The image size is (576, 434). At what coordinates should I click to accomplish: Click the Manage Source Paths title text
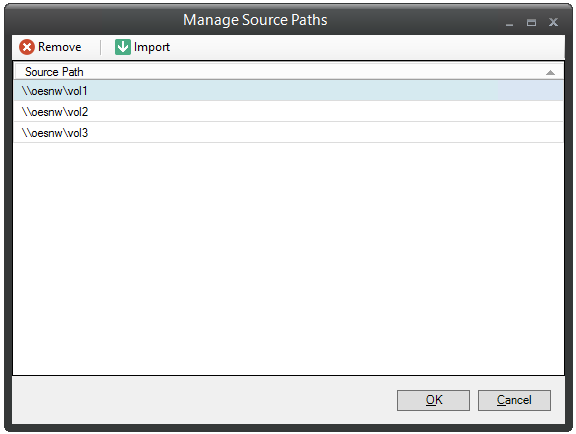[x=255, y=20]
